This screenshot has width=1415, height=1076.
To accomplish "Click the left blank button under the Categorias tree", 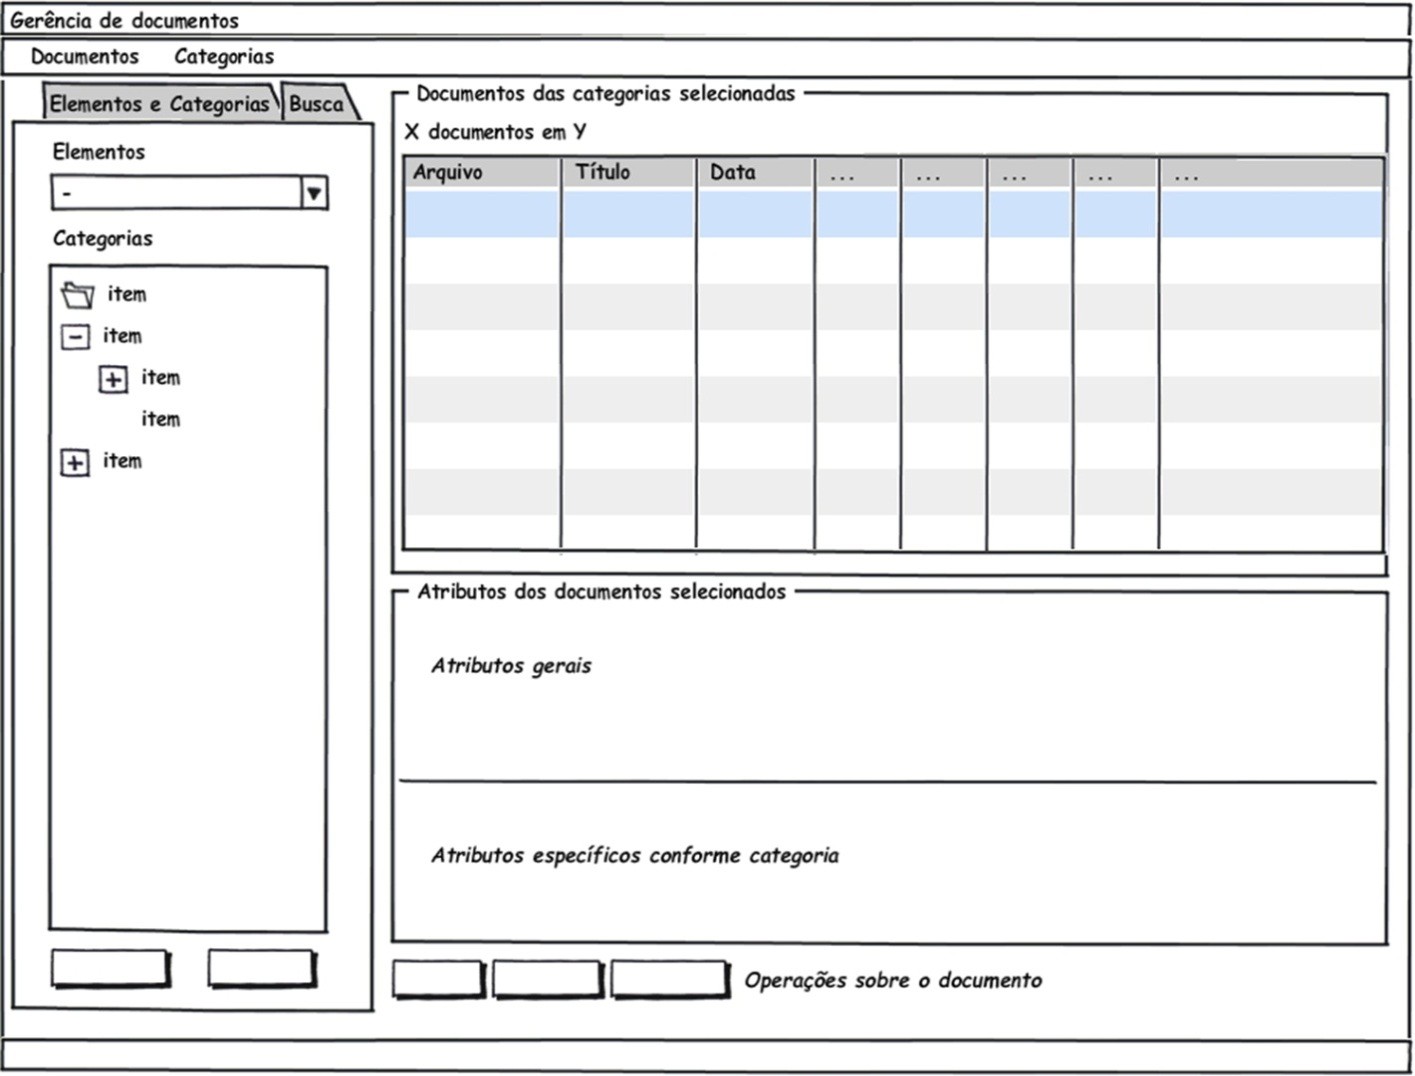I will click(x=111, y=969).
